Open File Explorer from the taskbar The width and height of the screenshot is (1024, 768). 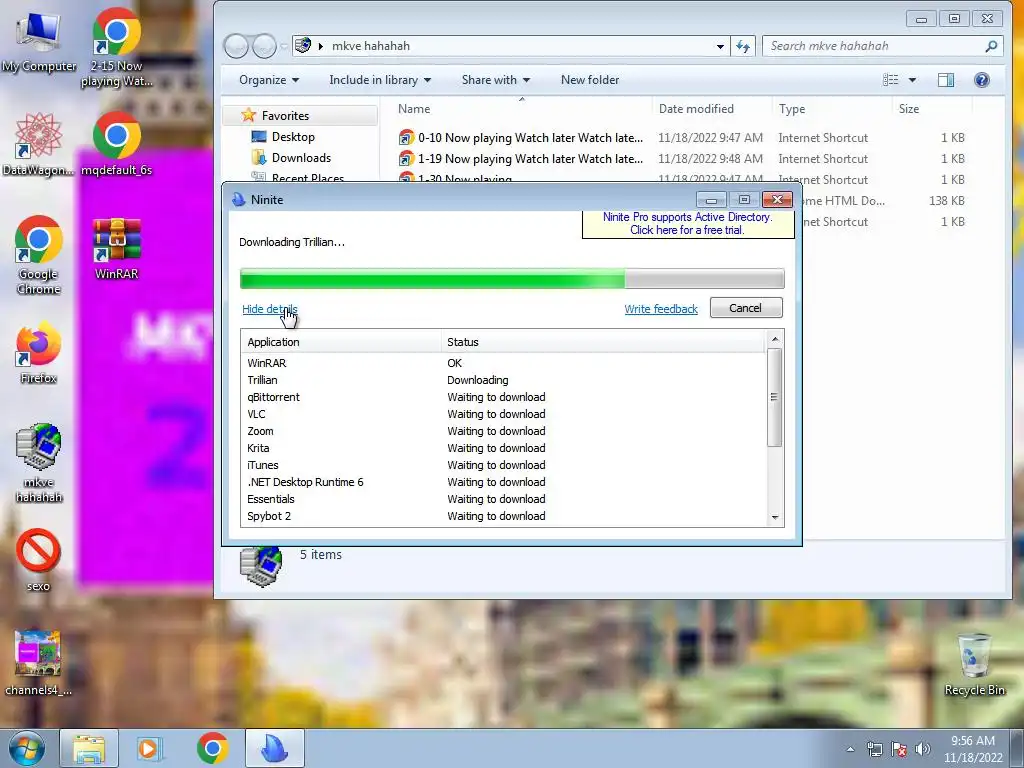[x=89, y=748]
